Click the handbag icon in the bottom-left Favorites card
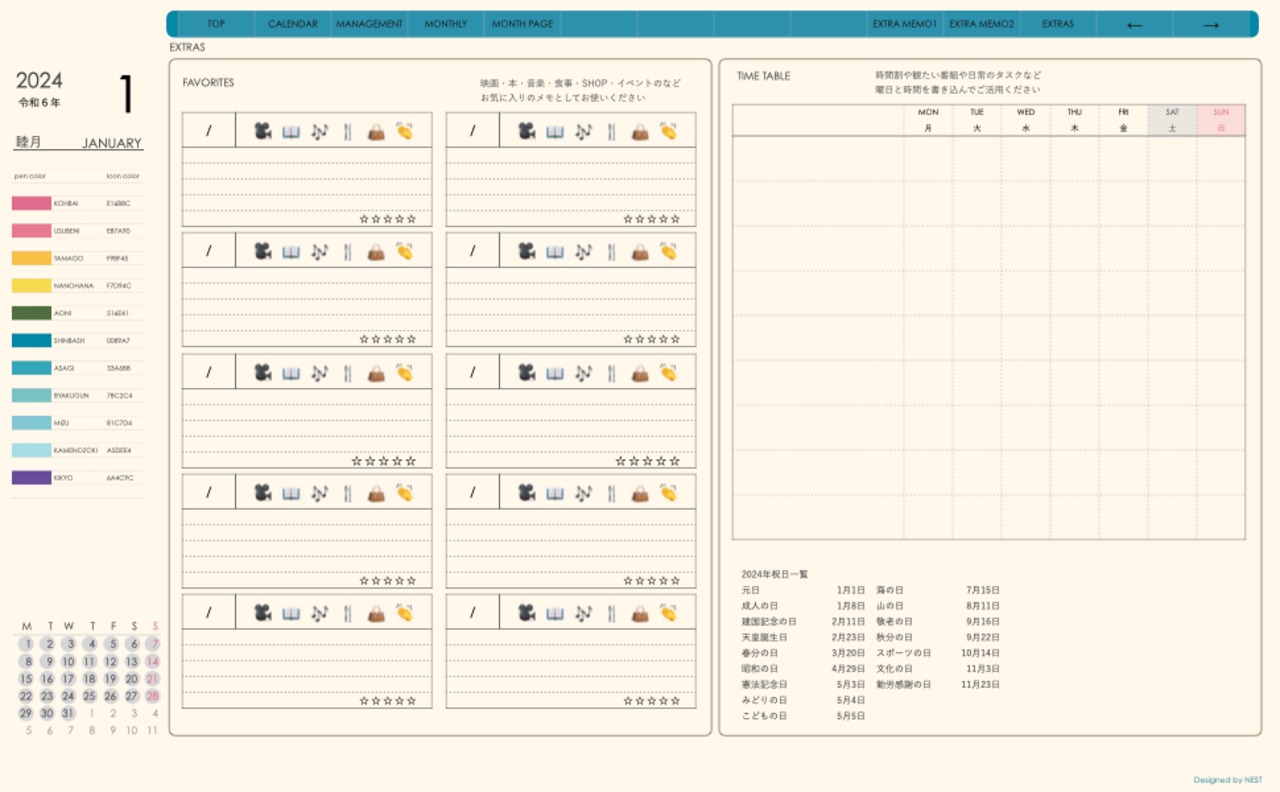The image size is (1280, 792). pyautogui.click(x=376, y=613)
